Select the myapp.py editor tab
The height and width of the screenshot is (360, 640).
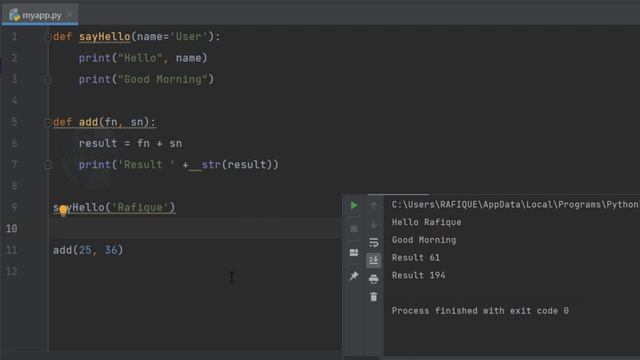(40, 15)
